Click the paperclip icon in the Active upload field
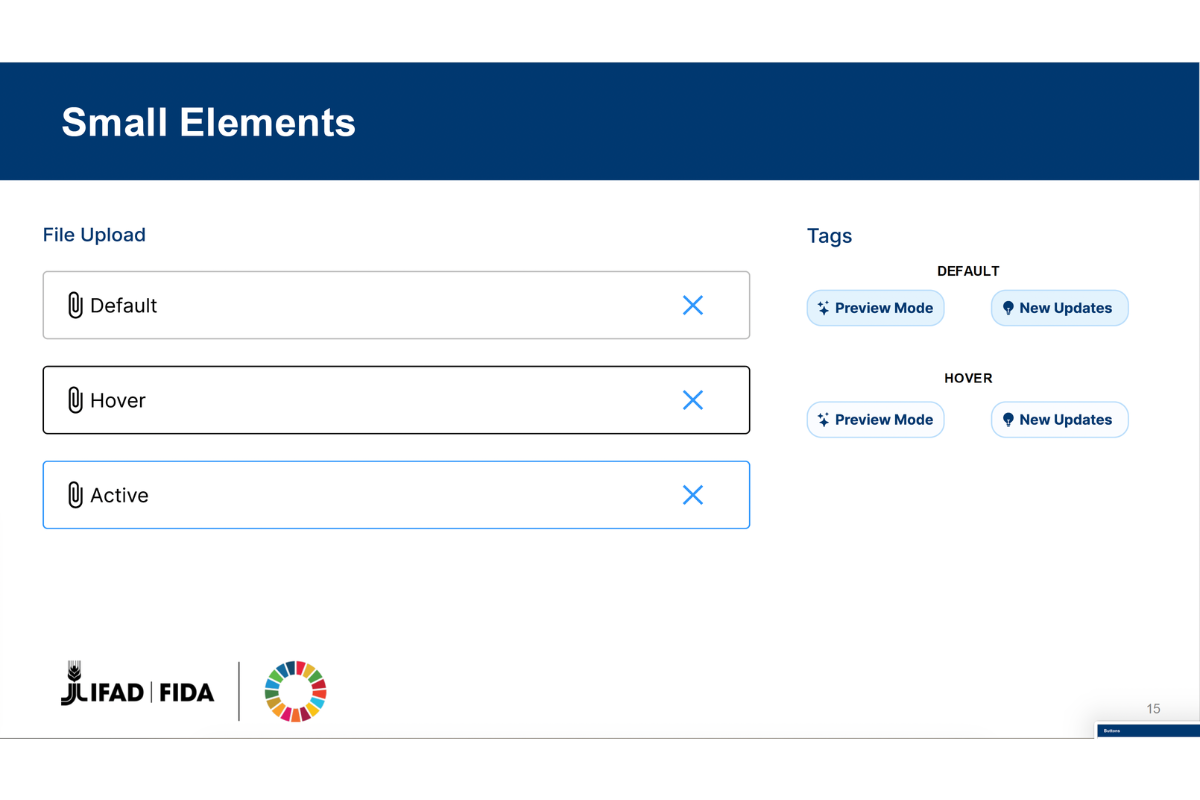Image resolution: width=1200 pixels, height=800 pixels. click(x=75, y=495)
